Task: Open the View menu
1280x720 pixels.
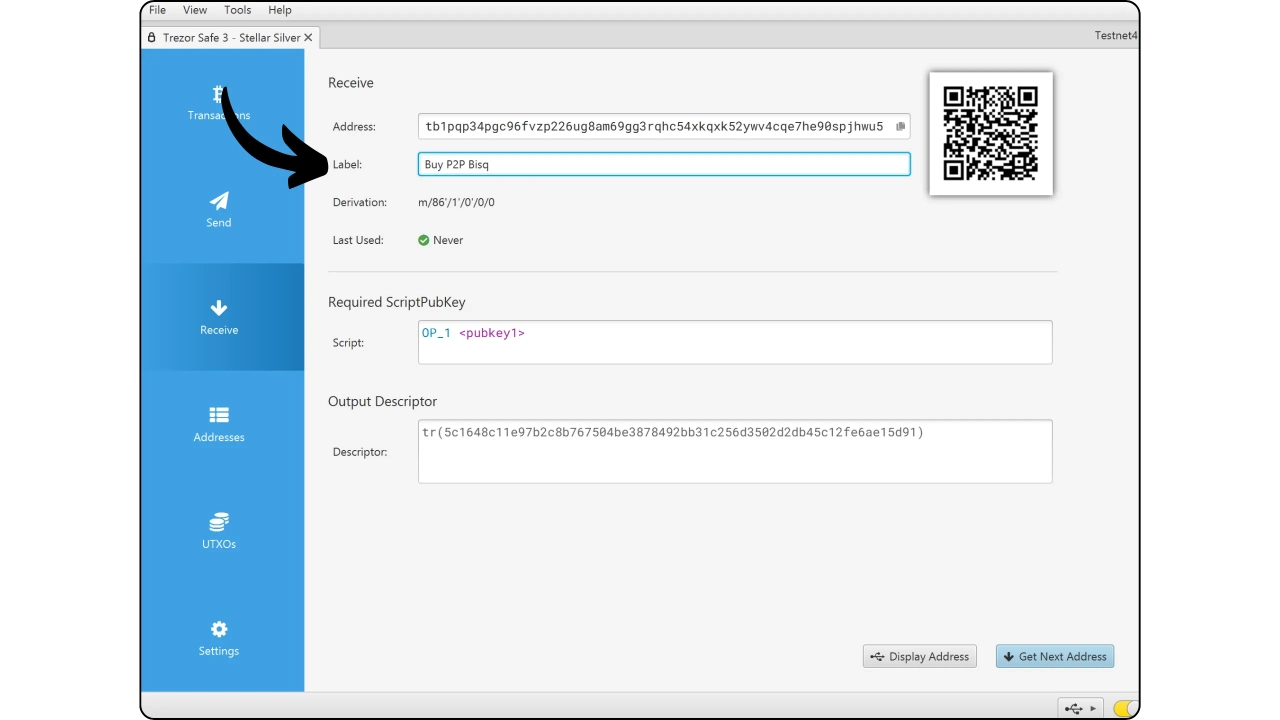Action: pyautogui.click(x=195, y=10)
